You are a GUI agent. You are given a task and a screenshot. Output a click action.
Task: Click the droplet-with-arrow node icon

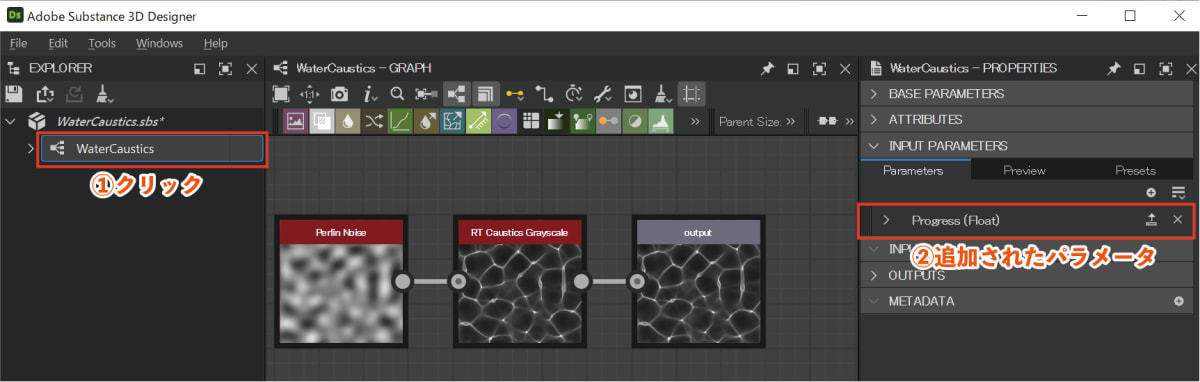click(426, 122)
